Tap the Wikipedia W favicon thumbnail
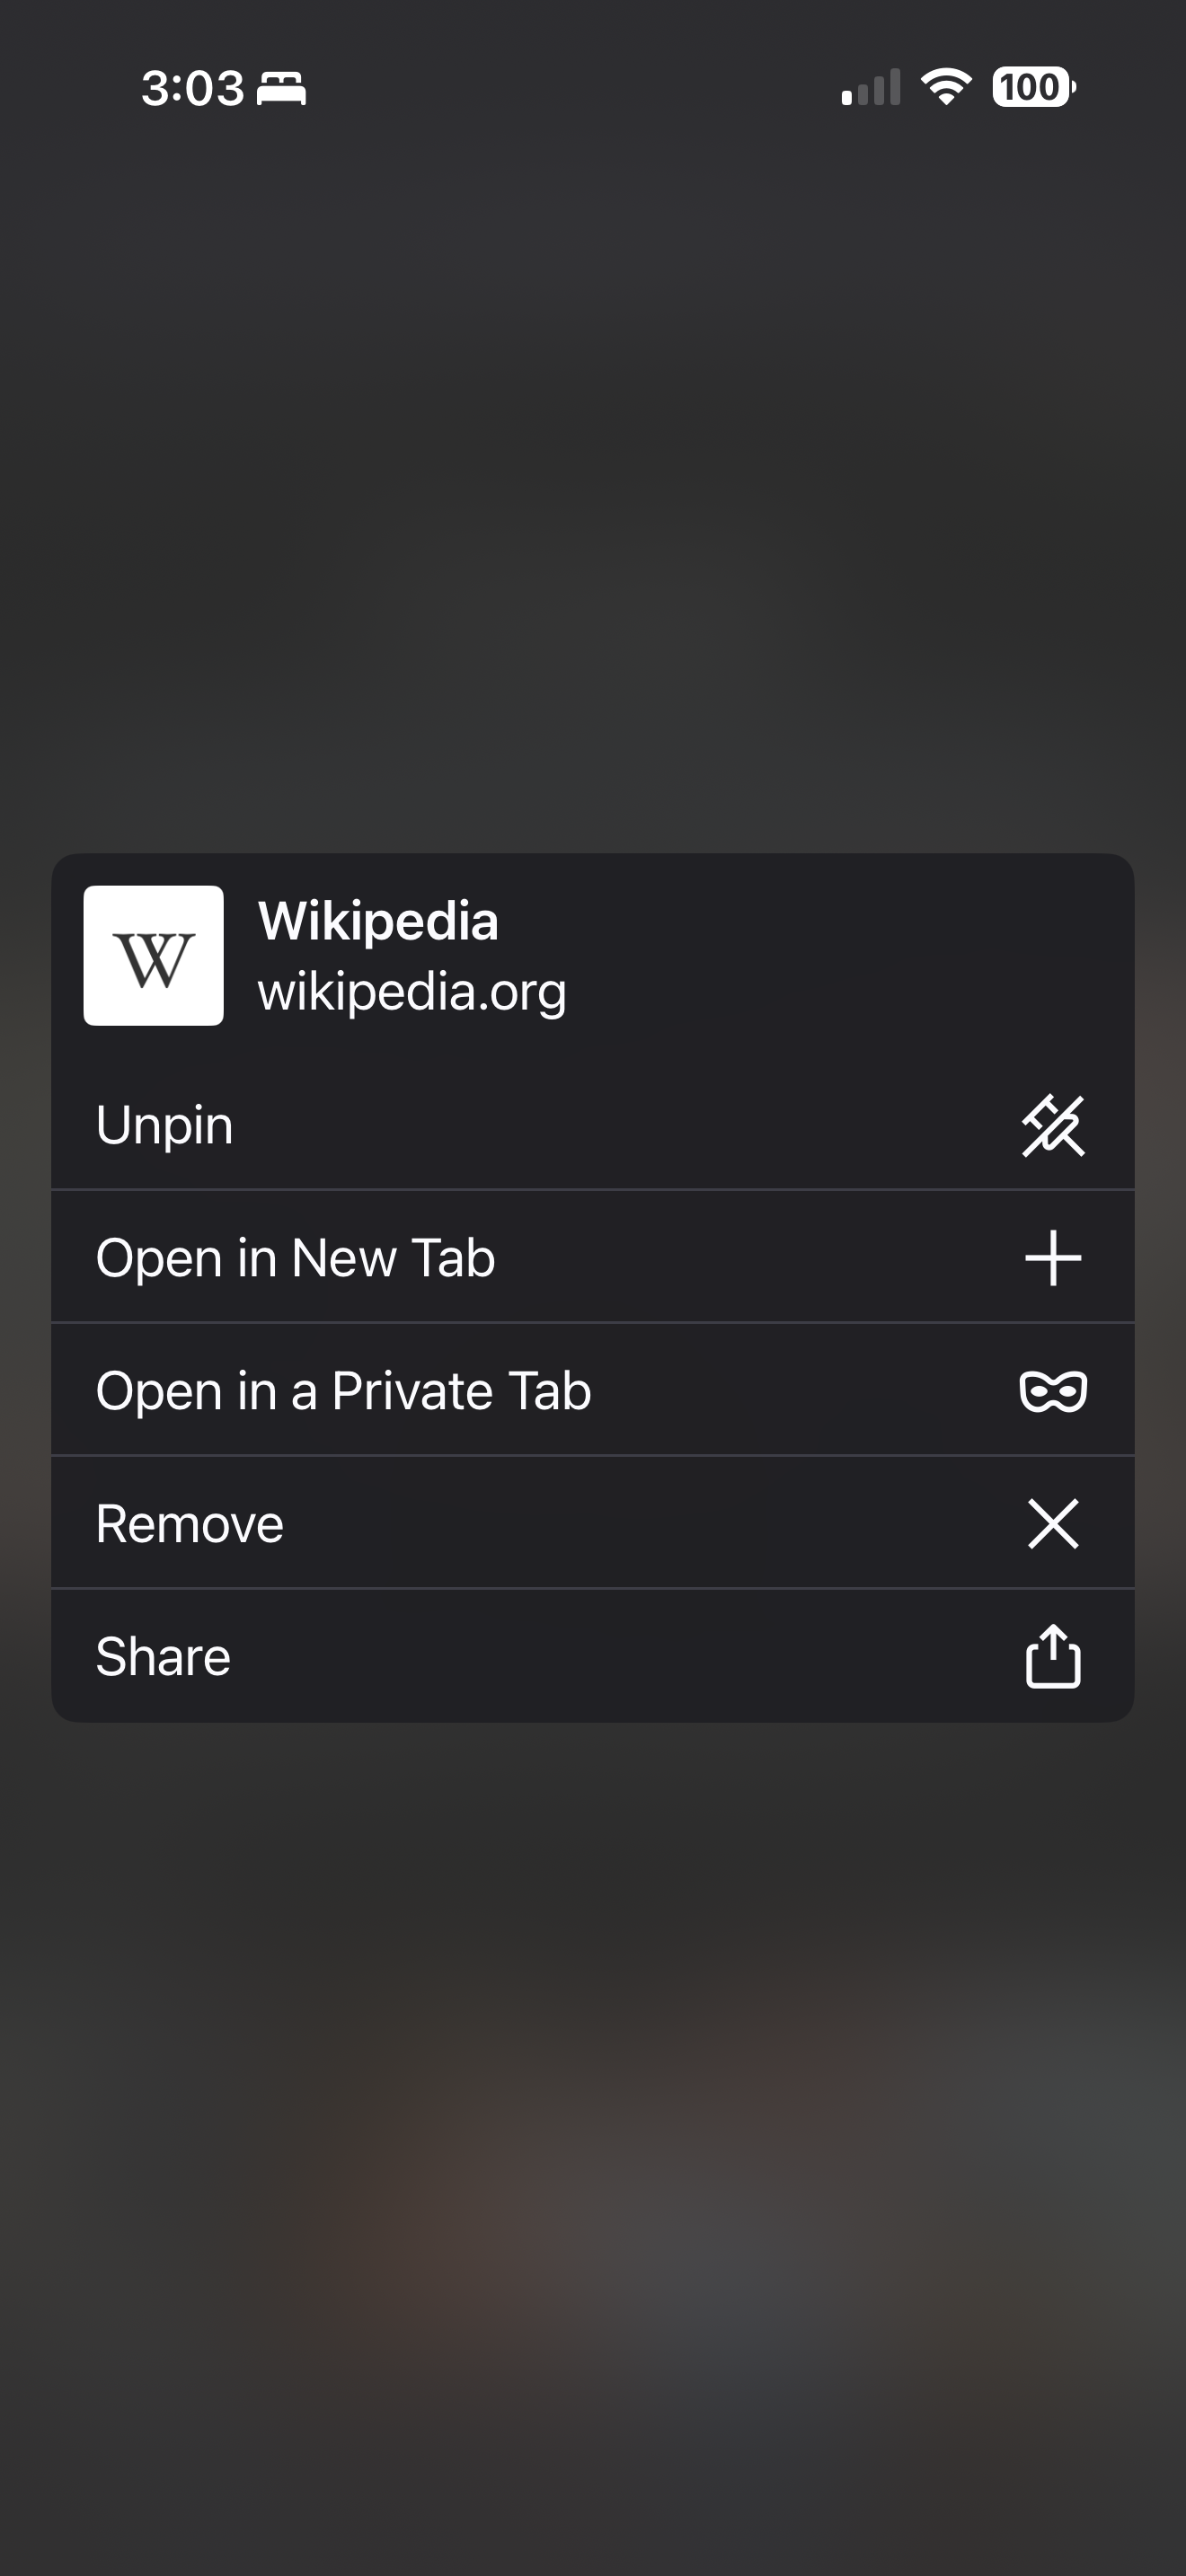 pyautogui.click(x=153, y=955)
